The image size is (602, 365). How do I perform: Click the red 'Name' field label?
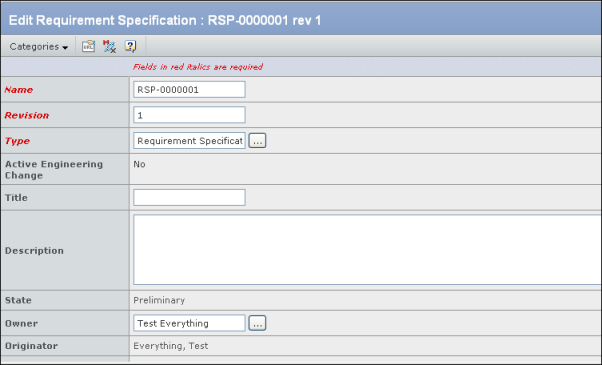pos(19,90)
